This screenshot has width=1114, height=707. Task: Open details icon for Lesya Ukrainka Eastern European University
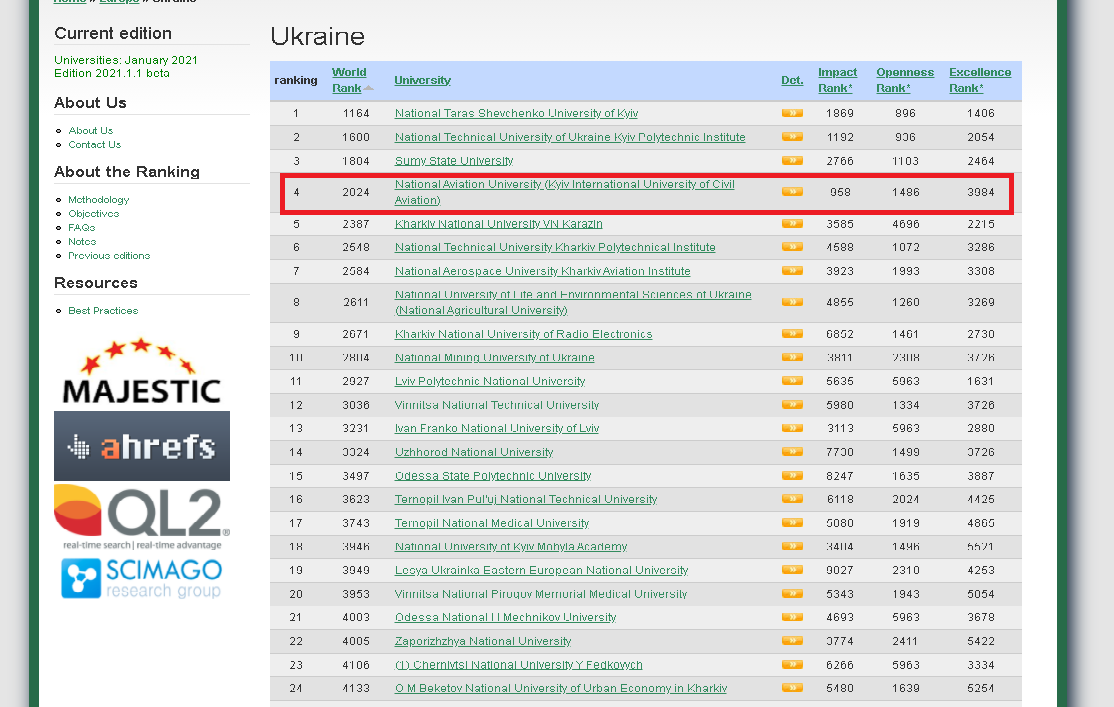pyautogui.click(x=792, y=570)
